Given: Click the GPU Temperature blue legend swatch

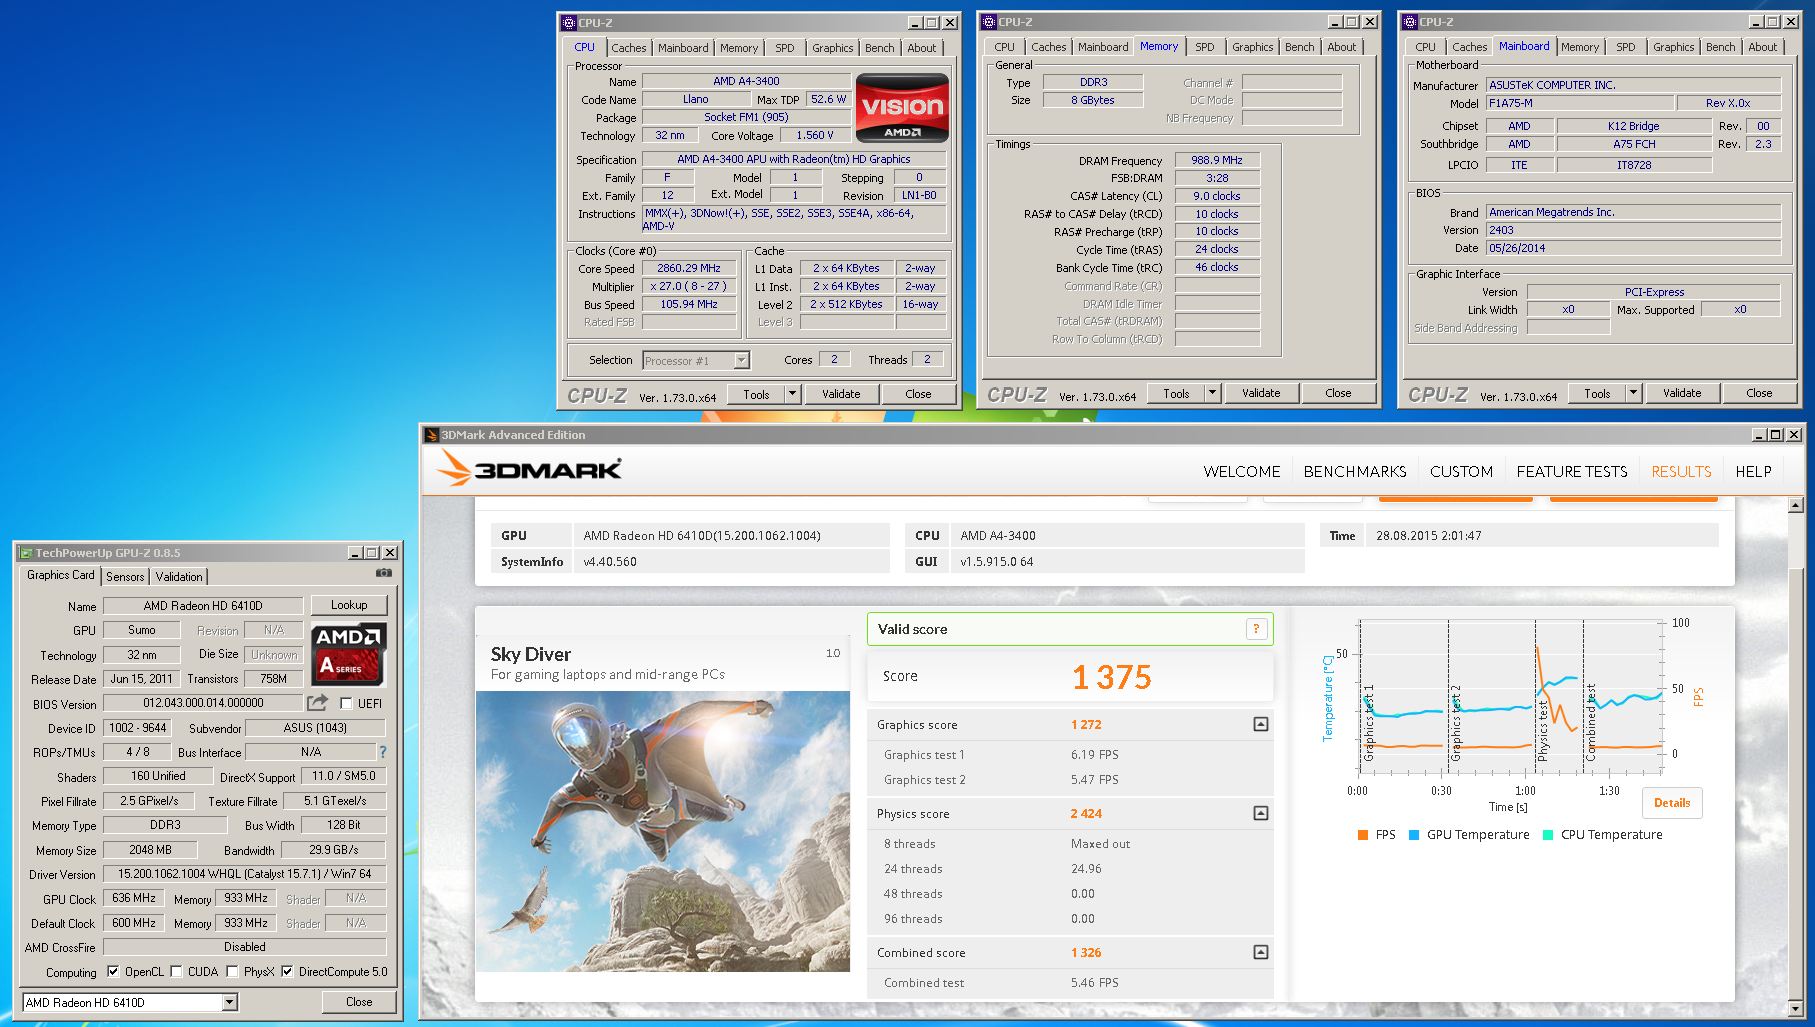Looking at the screenshot, I should pyautogui.click(x=1414, y=835).
